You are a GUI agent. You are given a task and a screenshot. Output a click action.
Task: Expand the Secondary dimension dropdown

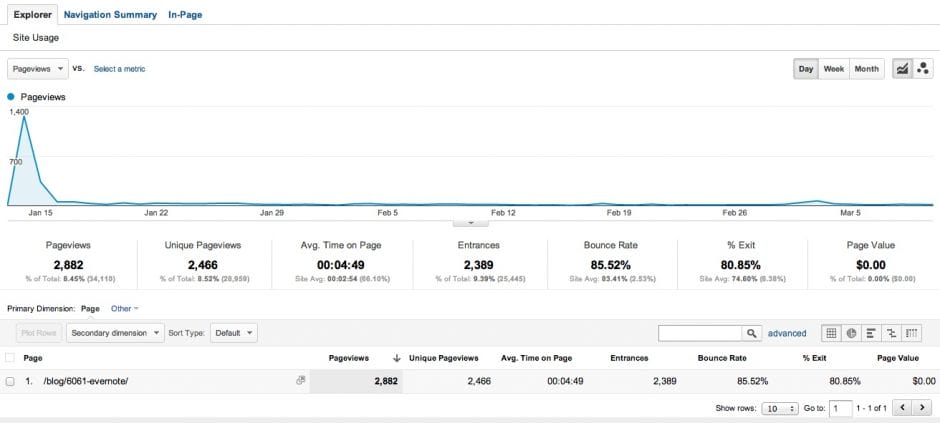(x=115, y=333)
